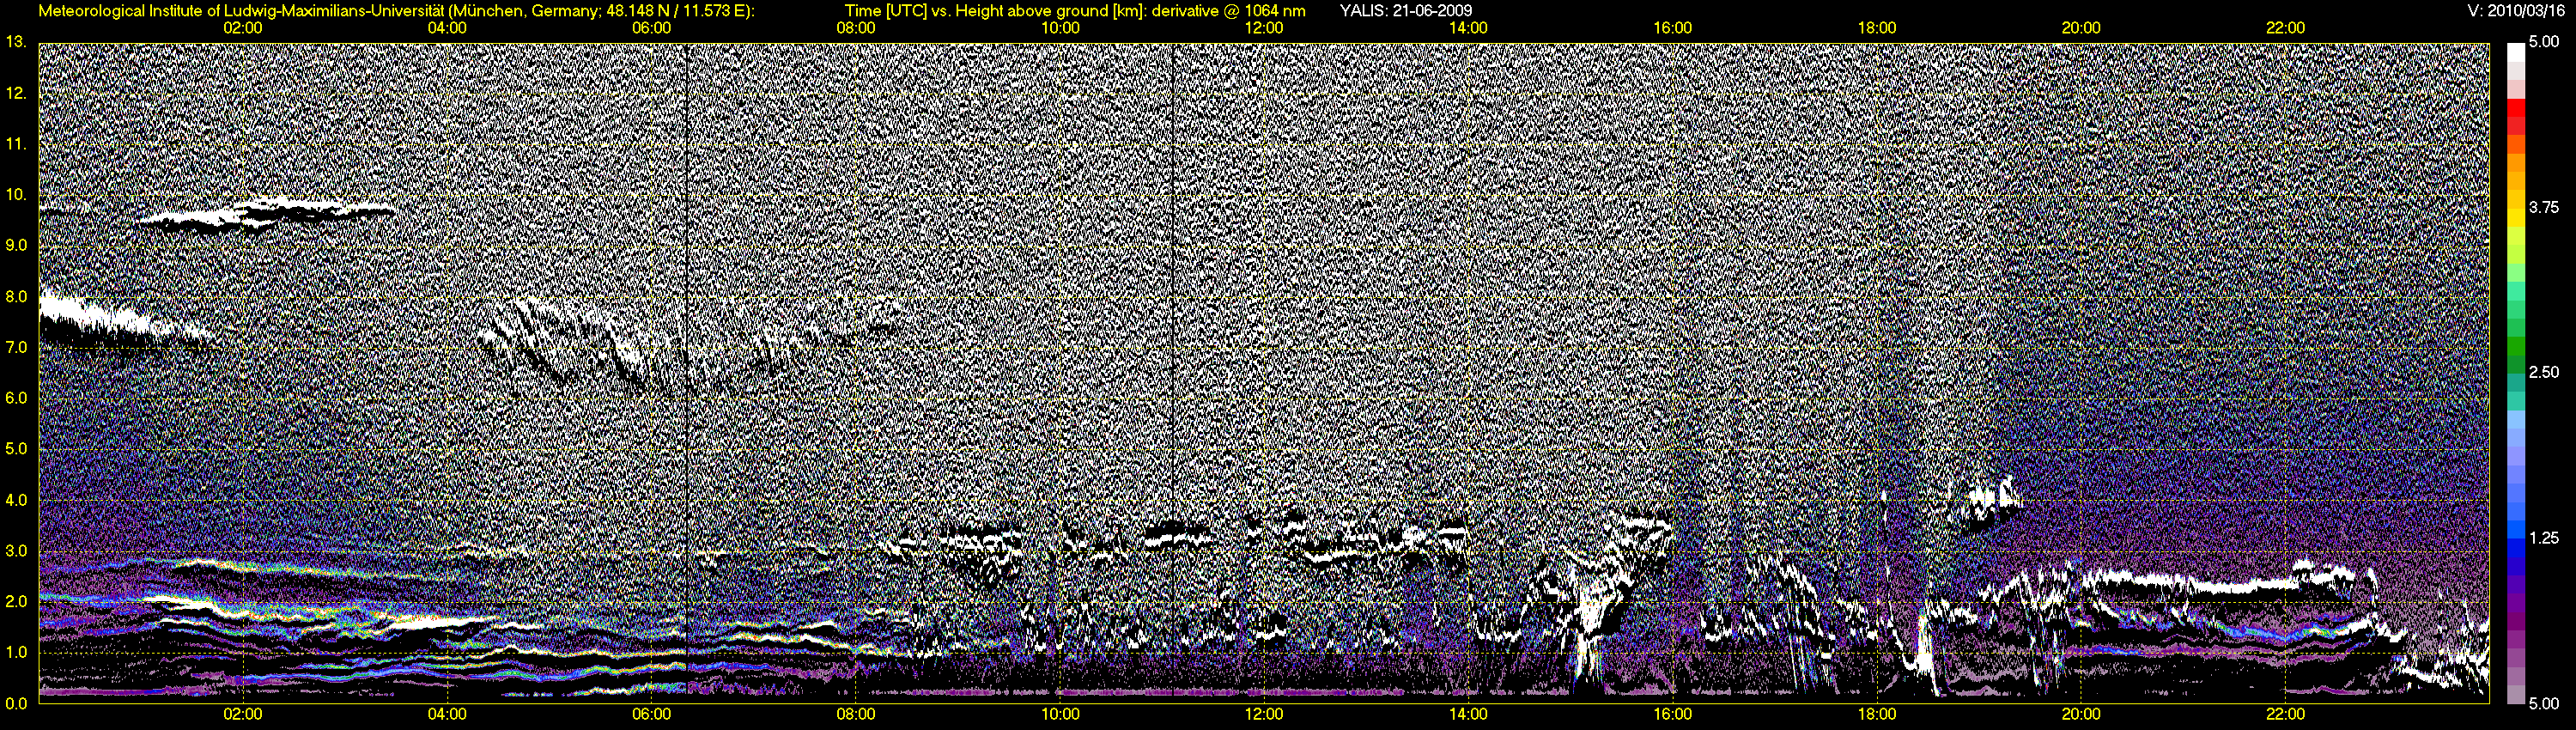Click the Meteorological Institute Ludwig-Maximilians-Universität title text
This screenshot has width=2576, height=730.
396,11
